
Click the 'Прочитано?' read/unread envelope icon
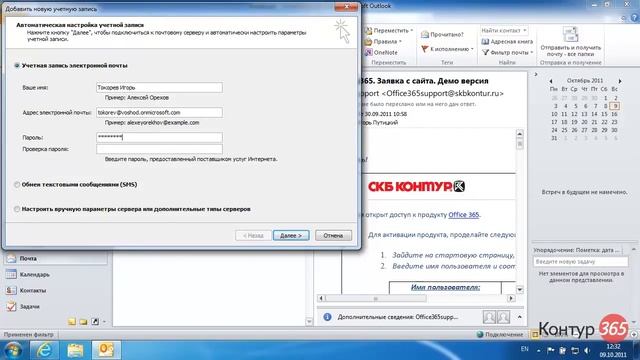pyautogui.click(x=425, y=35)
